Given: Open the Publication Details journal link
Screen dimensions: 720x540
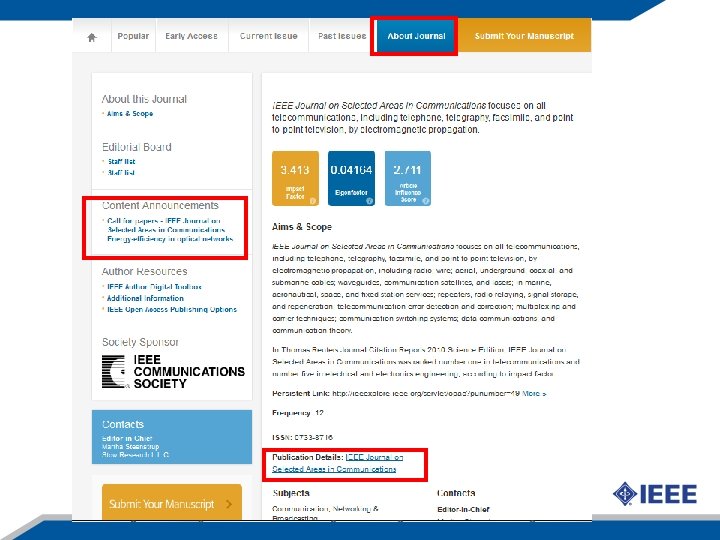Looking at the screenshot, I should tap(338, 463).
